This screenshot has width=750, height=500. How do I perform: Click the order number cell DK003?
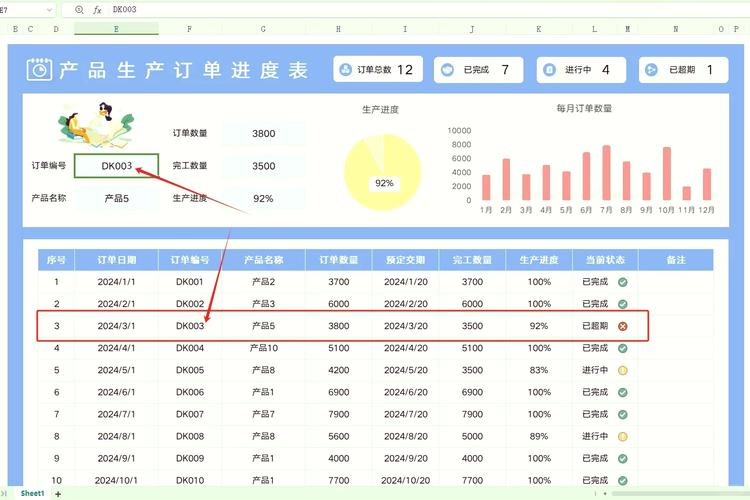116,166
